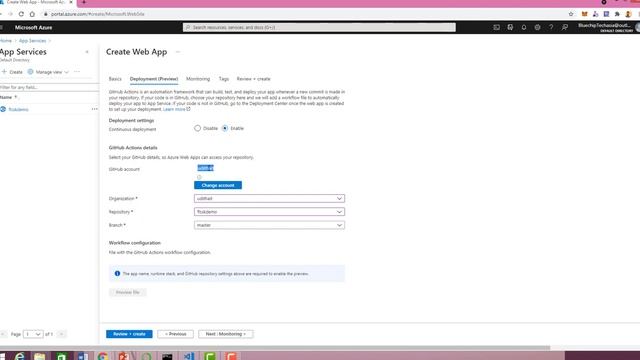Open Azure portal settings gear
Screen dimensions: 640x360
coord(538,27)
